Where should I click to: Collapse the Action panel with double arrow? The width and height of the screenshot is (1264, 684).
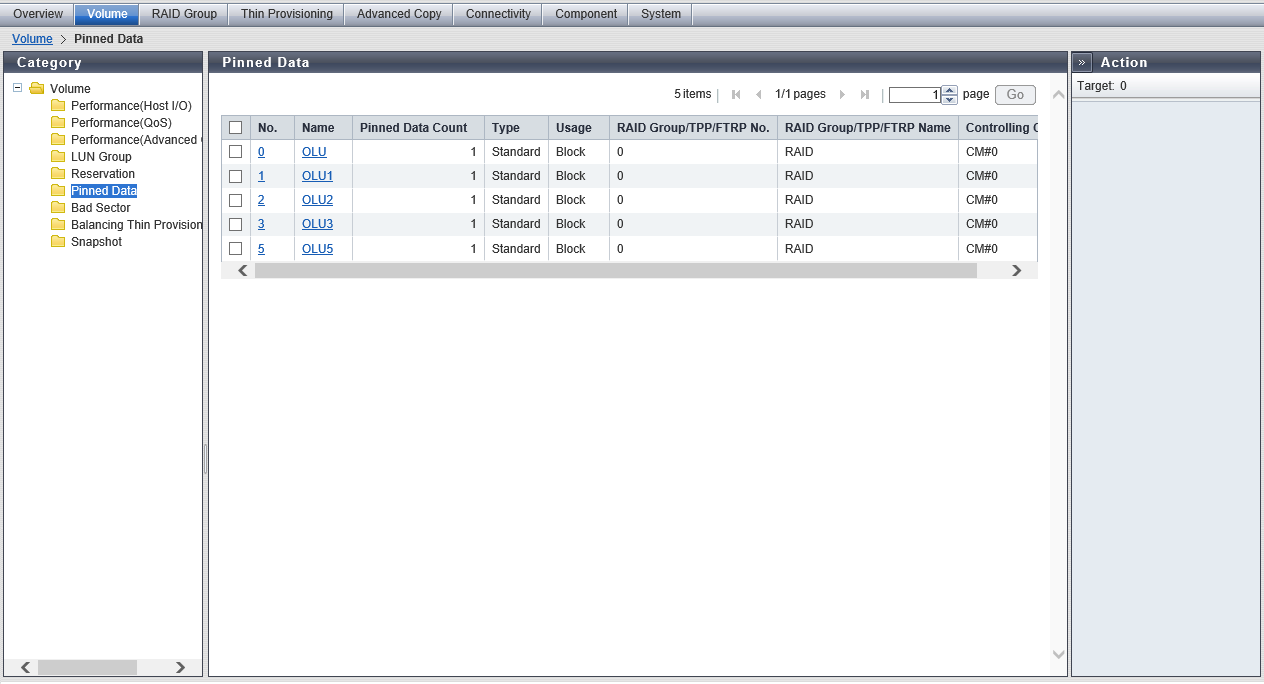[x=1082, y=62]
